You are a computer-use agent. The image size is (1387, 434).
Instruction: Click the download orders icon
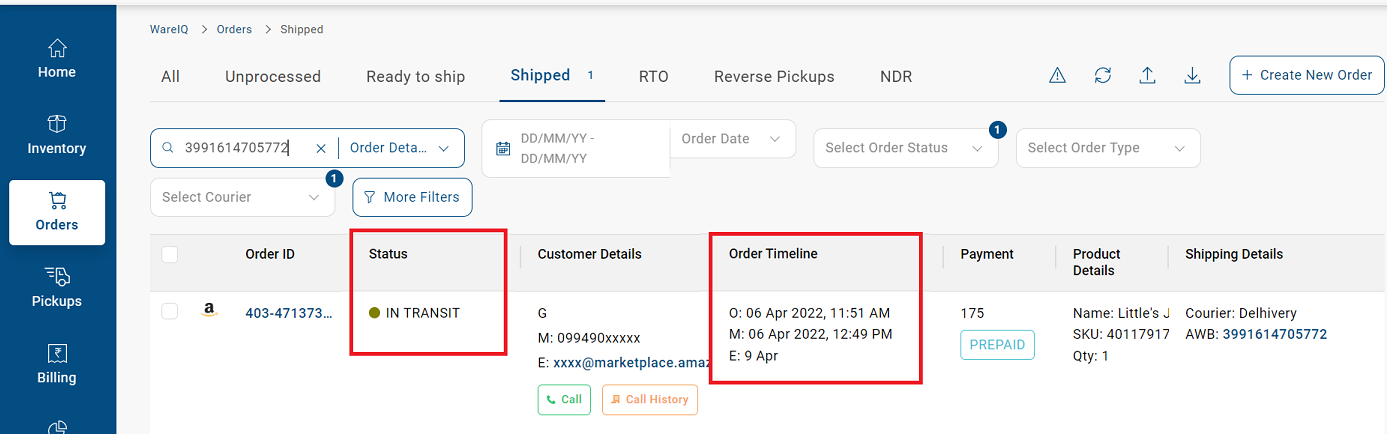click(1192, 75)
